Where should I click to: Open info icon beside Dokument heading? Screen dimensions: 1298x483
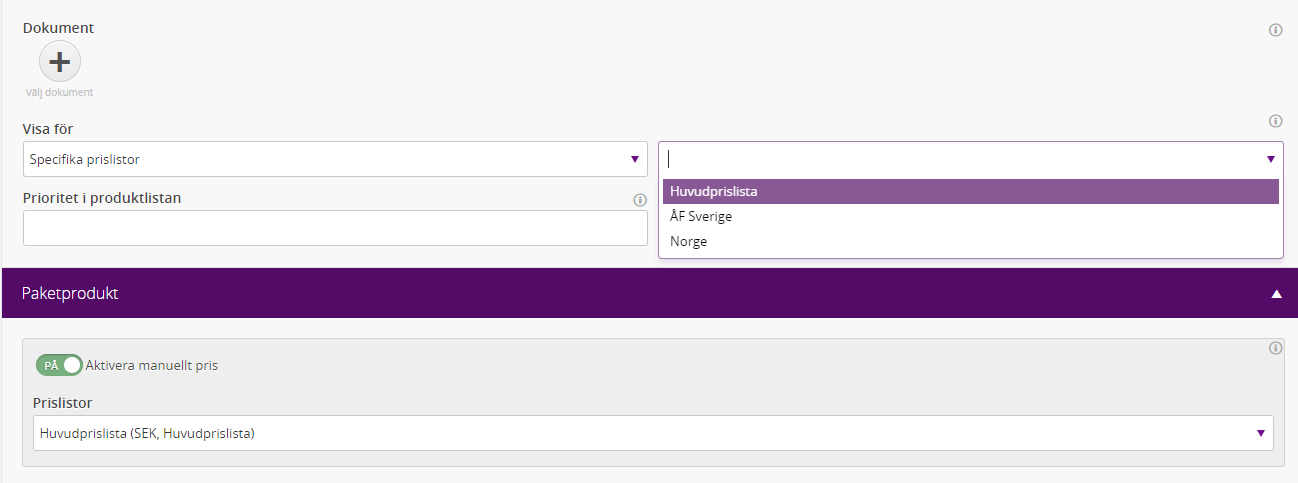pos(1275,30)
